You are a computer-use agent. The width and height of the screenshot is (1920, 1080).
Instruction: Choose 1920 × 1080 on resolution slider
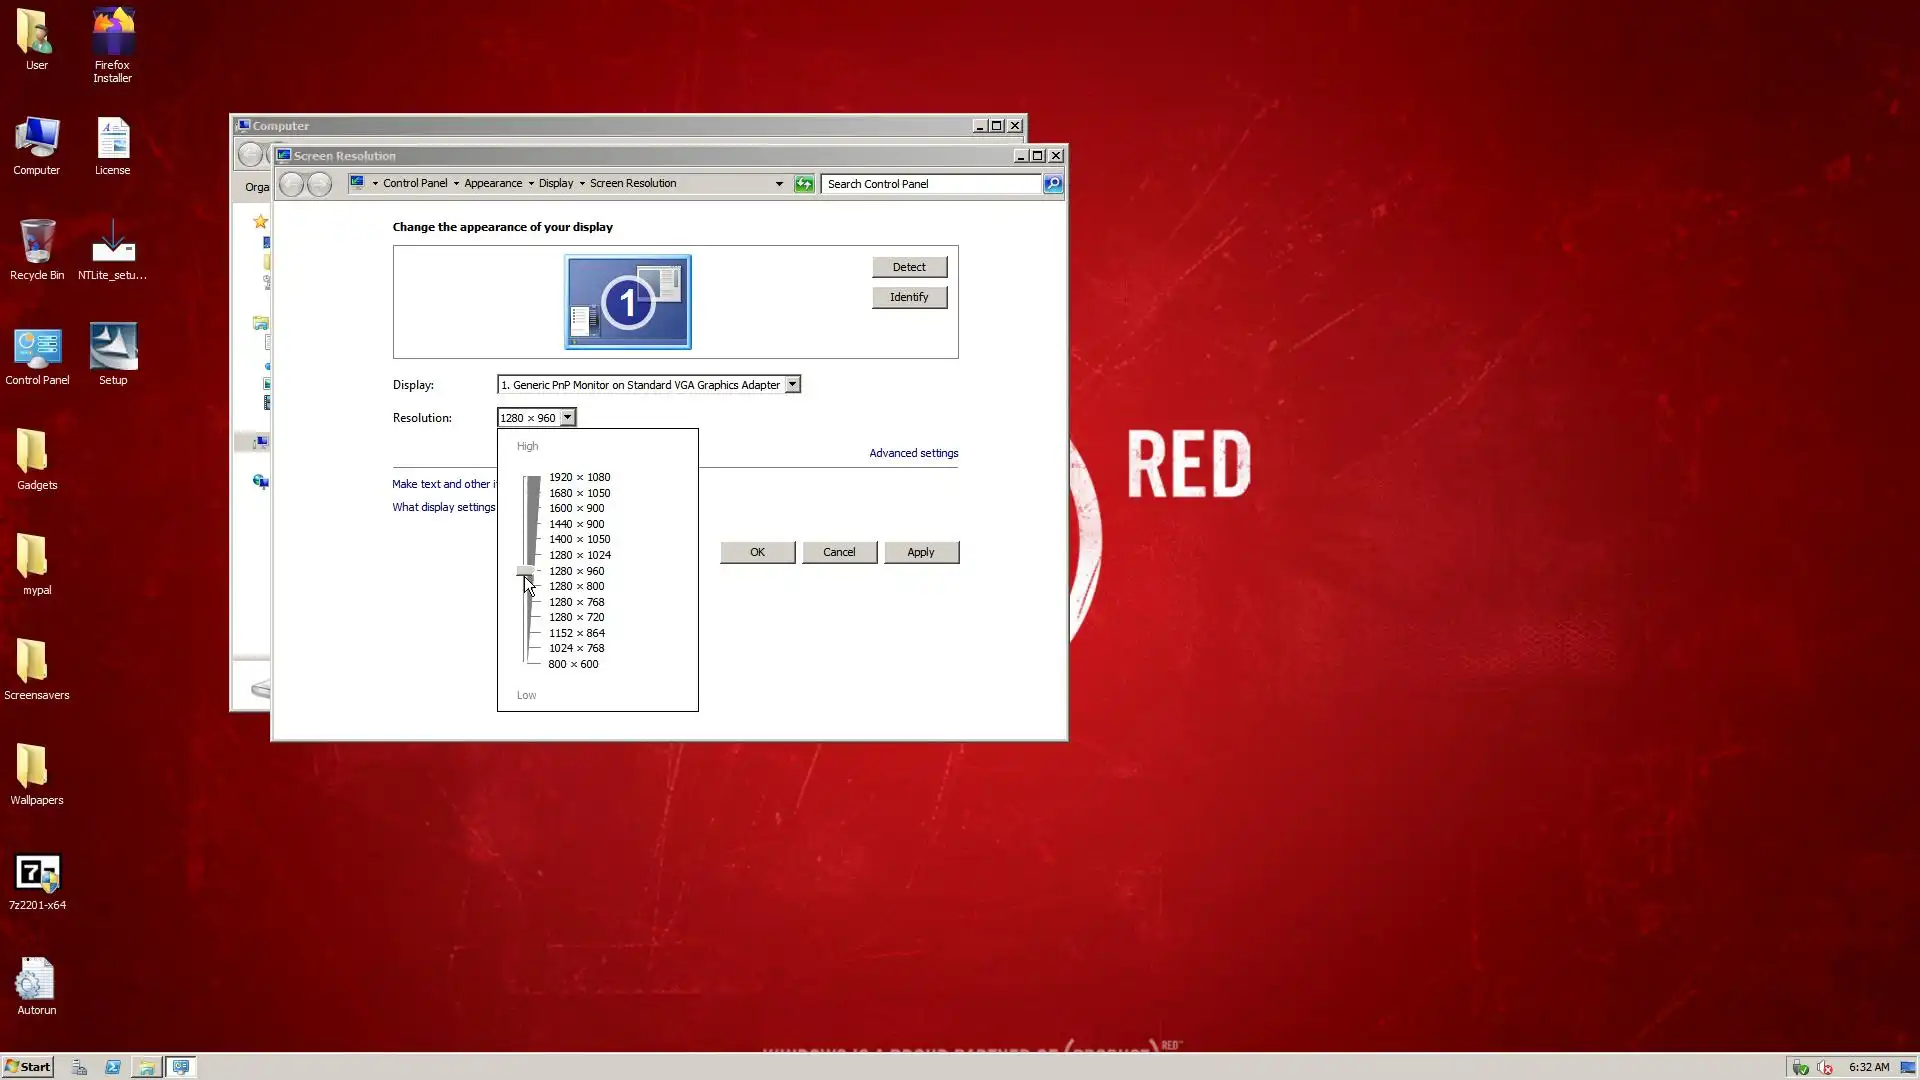(578, 477)
